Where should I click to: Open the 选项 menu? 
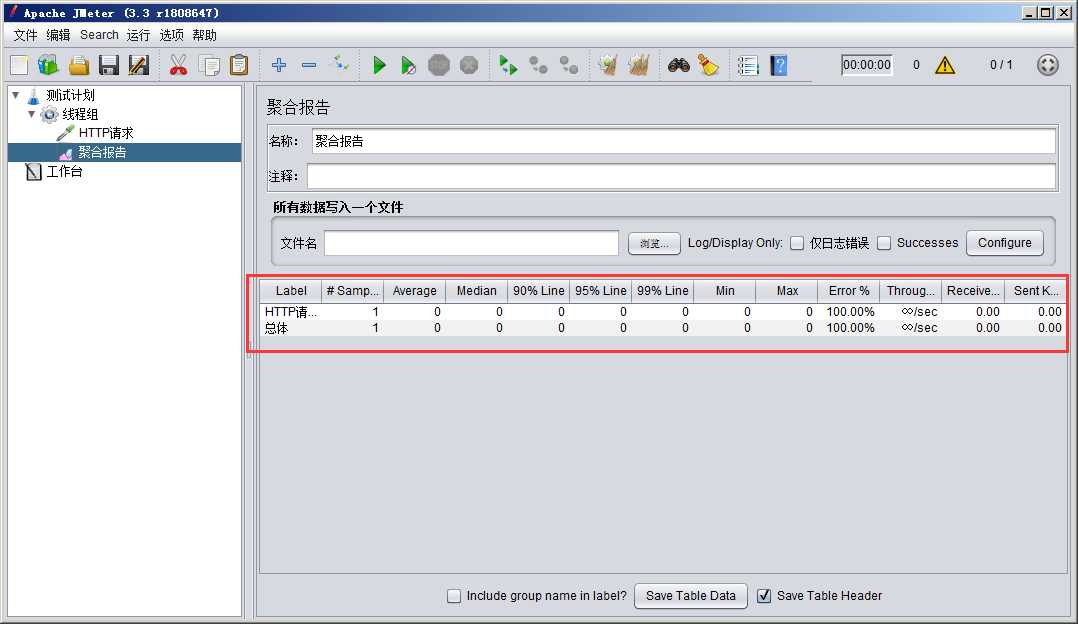pyautogui.click(x=171, y=35)
